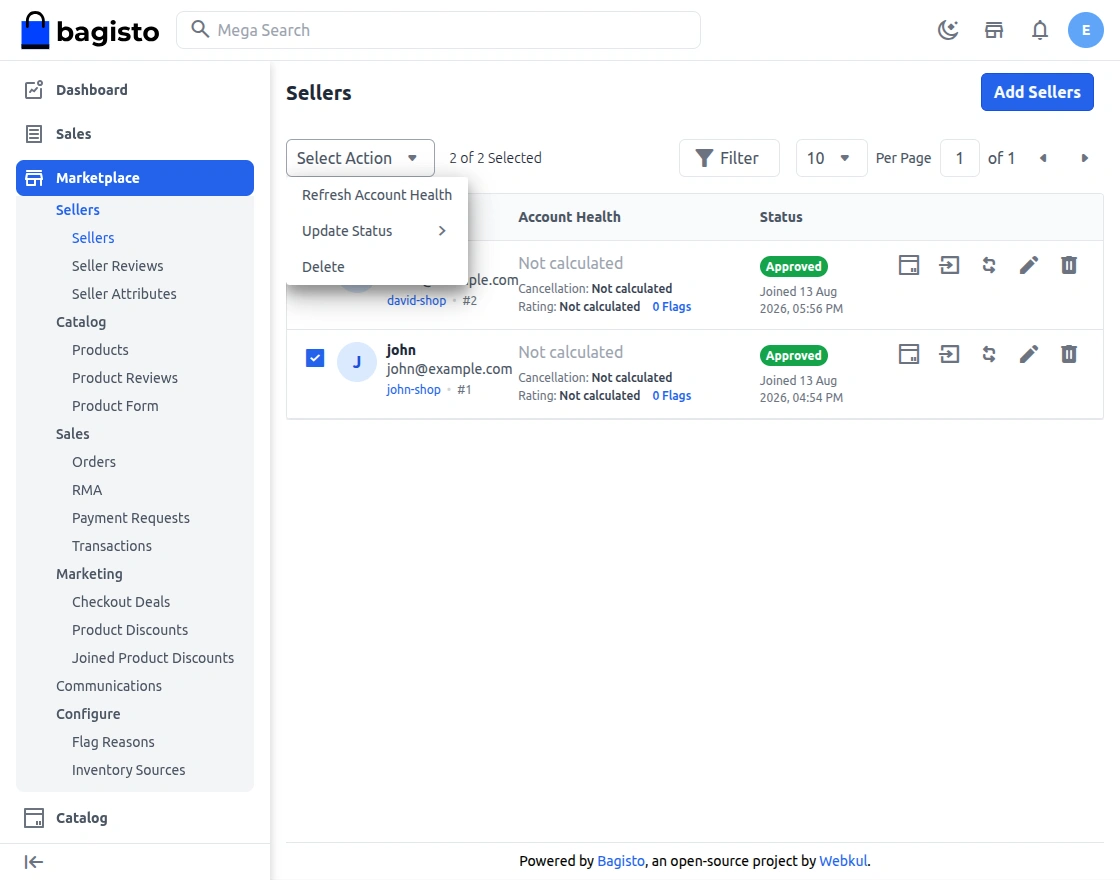Go to next page arrow
Screen dimensions: 1120x880
[1084, 158]
